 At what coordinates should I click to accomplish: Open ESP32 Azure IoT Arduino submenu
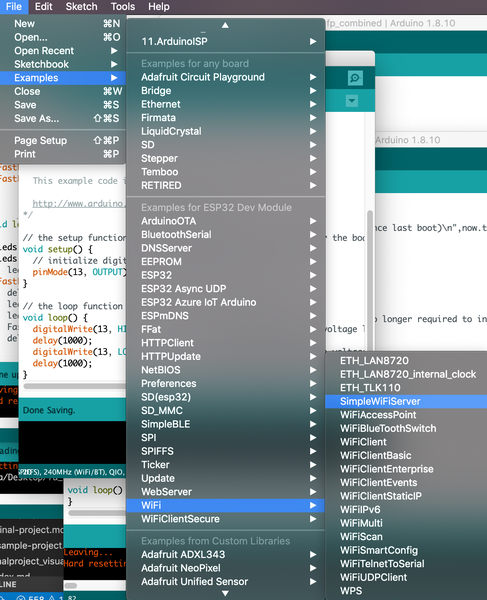click(225, 302)
